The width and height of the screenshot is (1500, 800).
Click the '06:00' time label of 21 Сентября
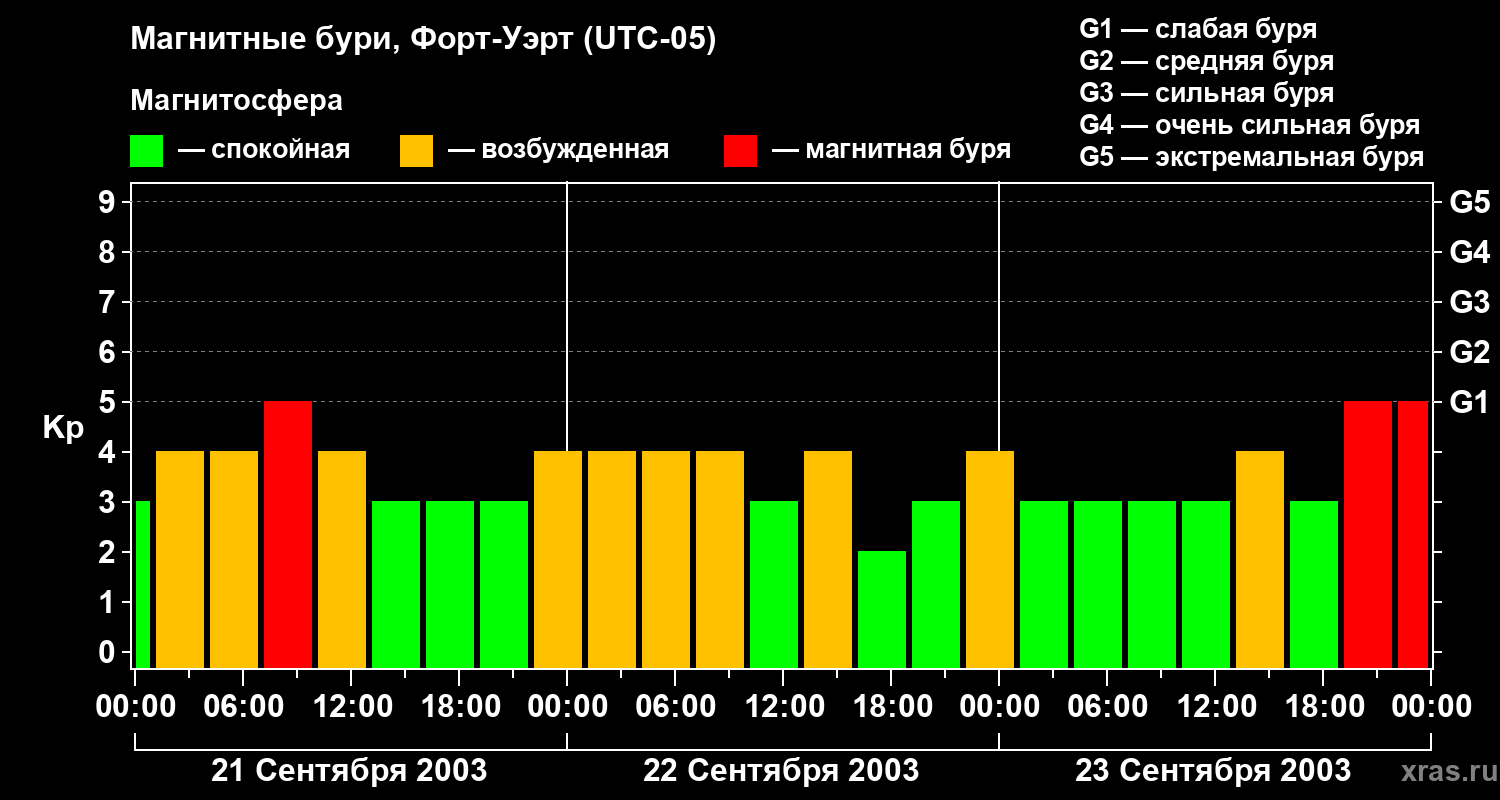[x=243, y=708]
